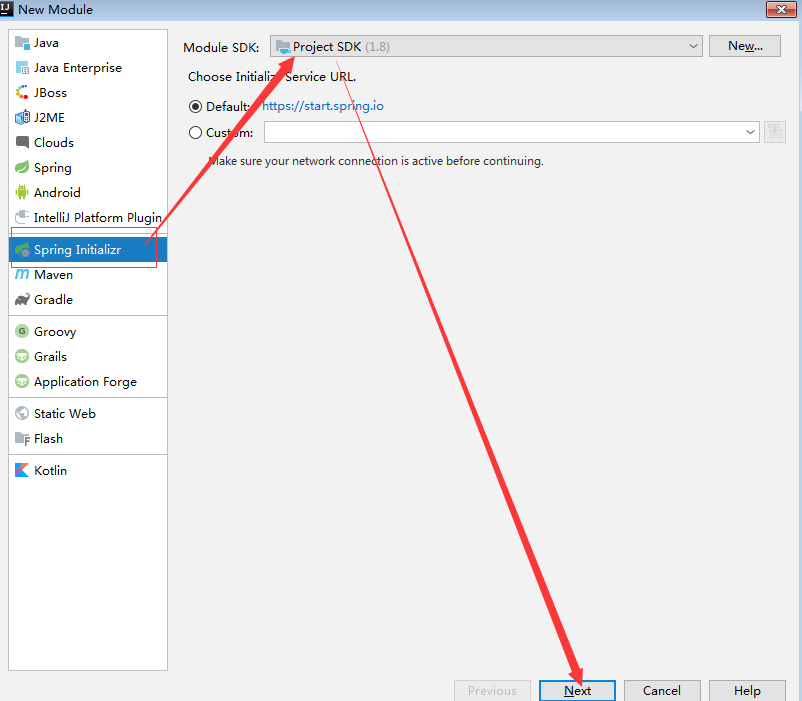802x701 pixels.
Task: Click the JBoss colorful icon
Action: tap(22, 93)
